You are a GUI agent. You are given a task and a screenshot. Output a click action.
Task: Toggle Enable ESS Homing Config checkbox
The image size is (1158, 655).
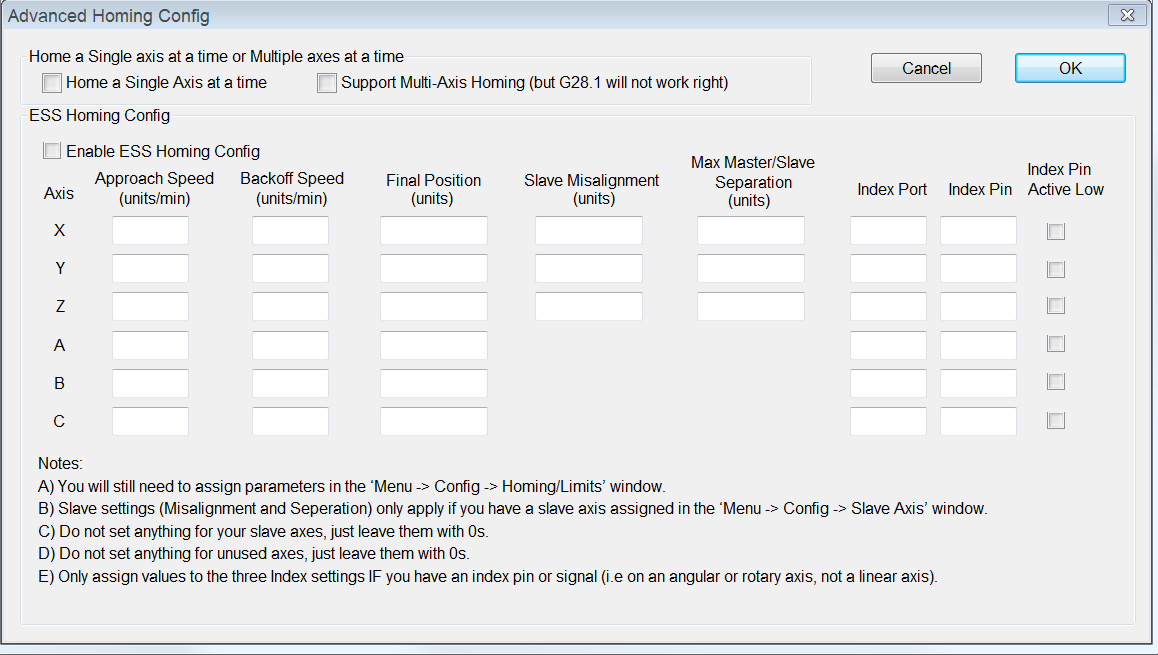point(52,151)
